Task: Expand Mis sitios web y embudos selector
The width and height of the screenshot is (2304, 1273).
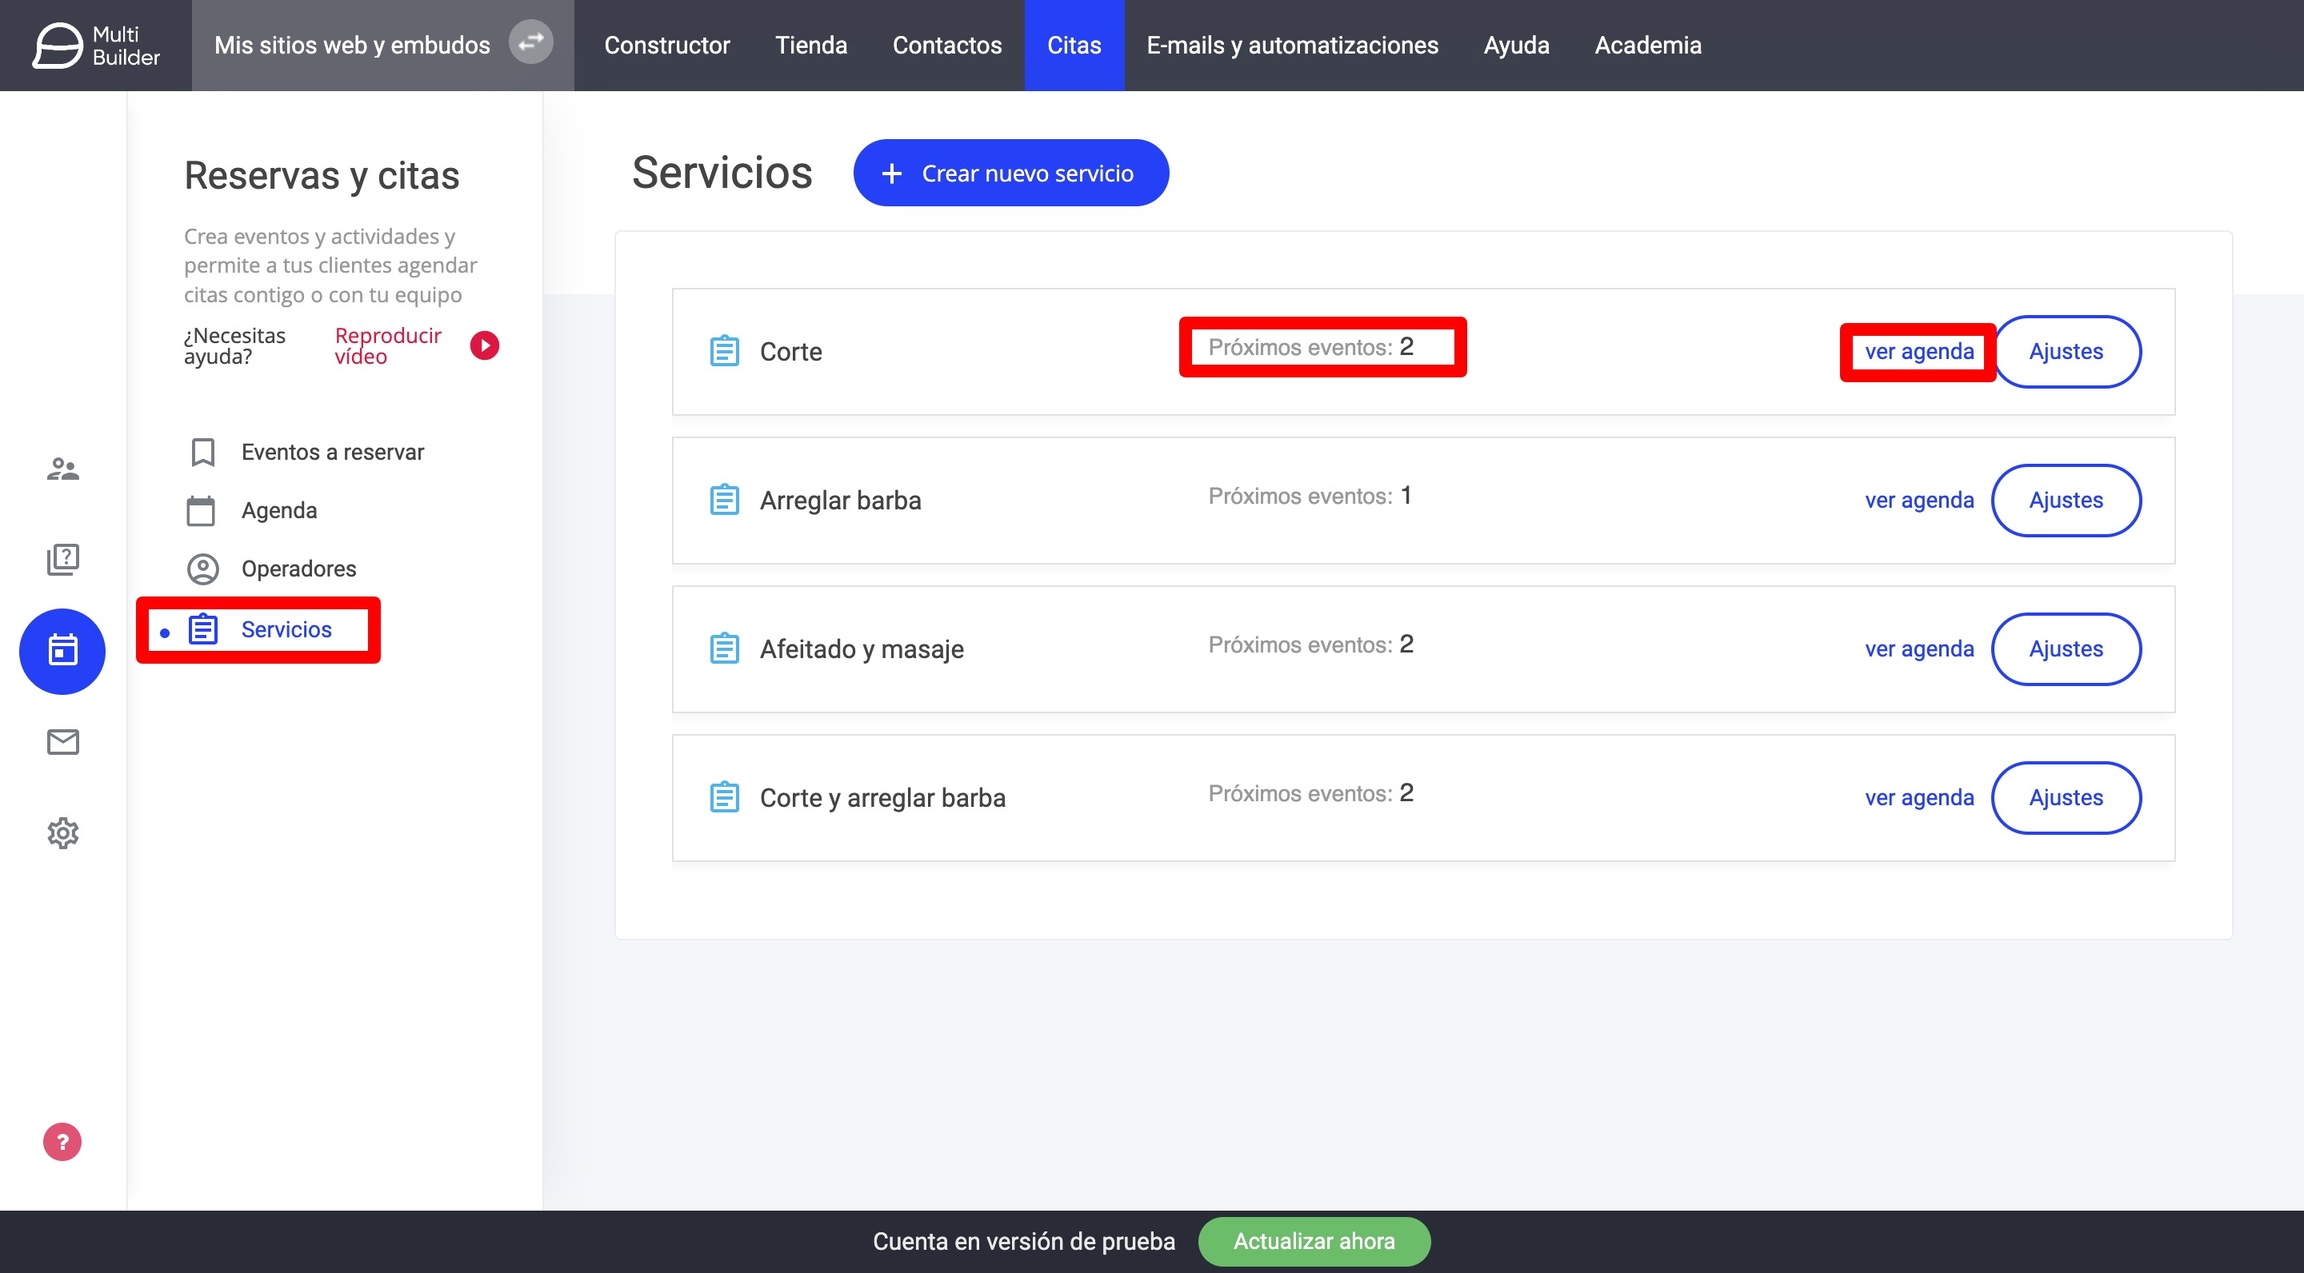Action: (352, 45)
